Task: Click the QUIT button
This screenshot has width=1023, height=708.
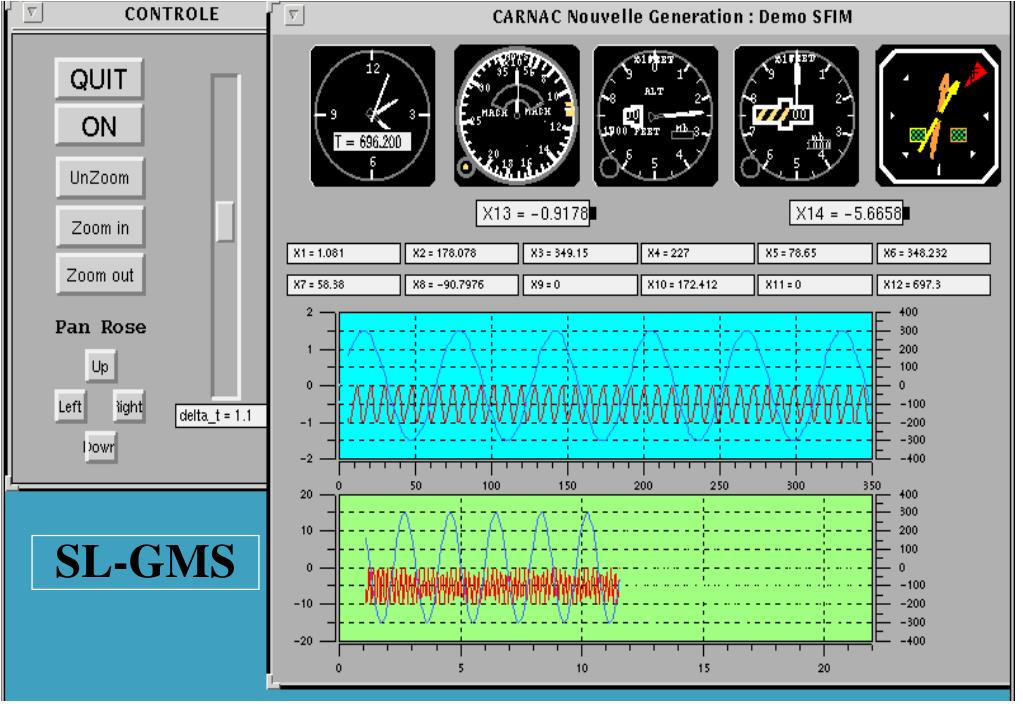Action: pos(99,79)
